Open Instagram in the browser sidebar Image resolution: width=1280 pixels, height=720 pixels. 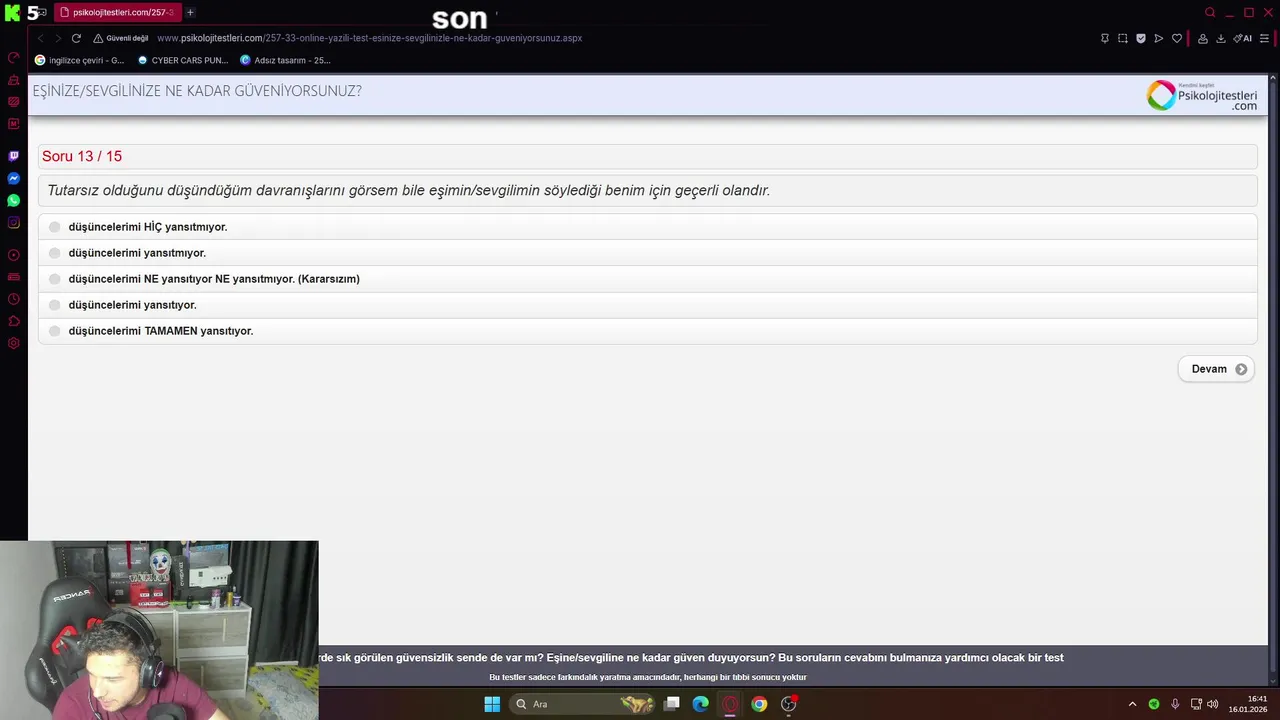click(14, 222)
